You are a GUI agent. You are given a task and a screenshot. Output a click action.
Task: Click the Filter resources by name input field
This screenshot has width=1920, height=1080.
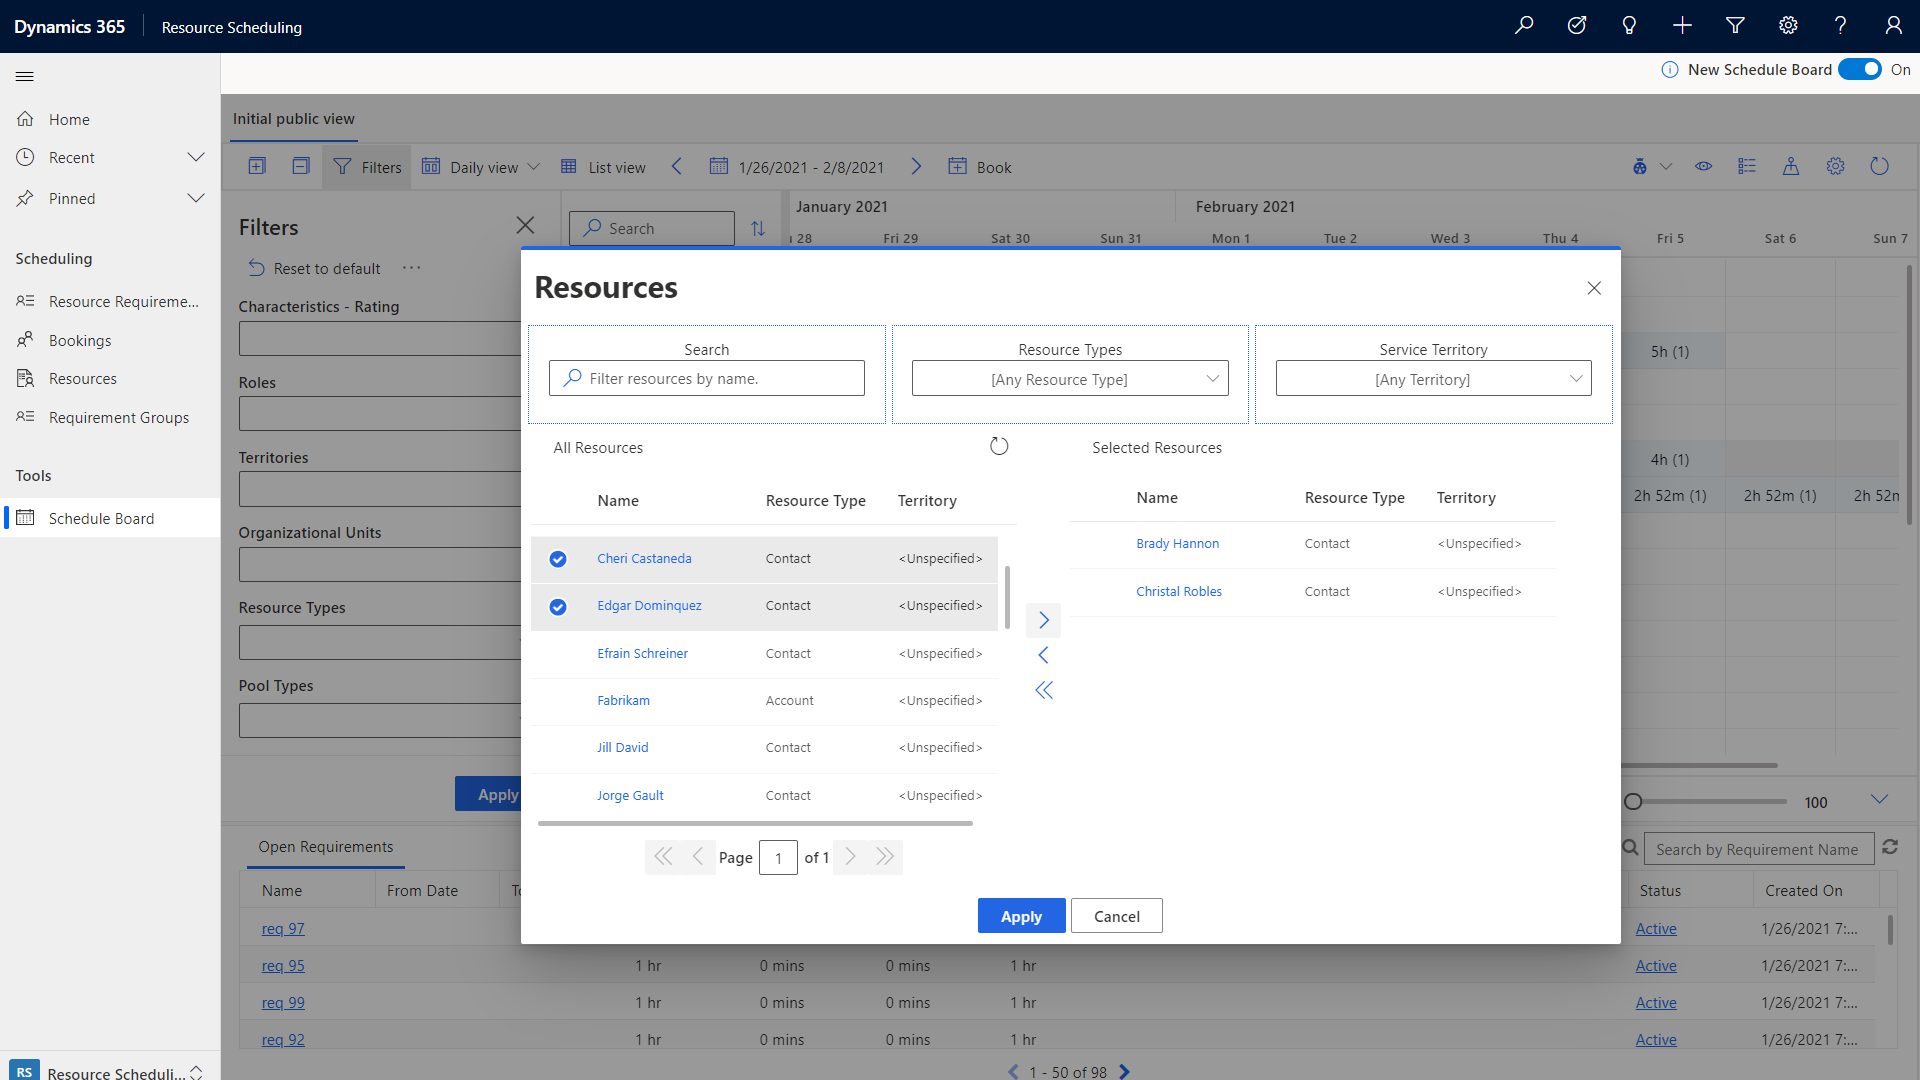pyautogui.click(x=707, y=377)
